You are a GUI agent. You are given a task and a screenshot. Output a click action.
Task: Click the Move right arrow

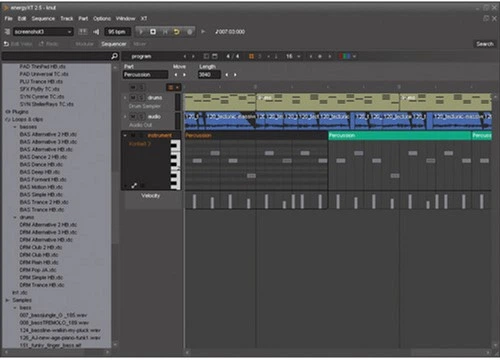[184, 75]
